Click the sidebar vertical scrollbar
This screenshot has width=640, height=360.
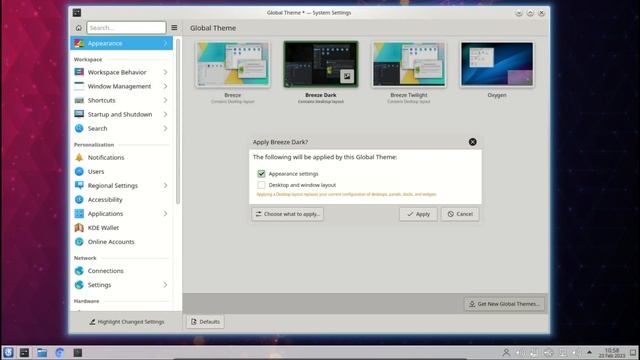tap(178, 122)
